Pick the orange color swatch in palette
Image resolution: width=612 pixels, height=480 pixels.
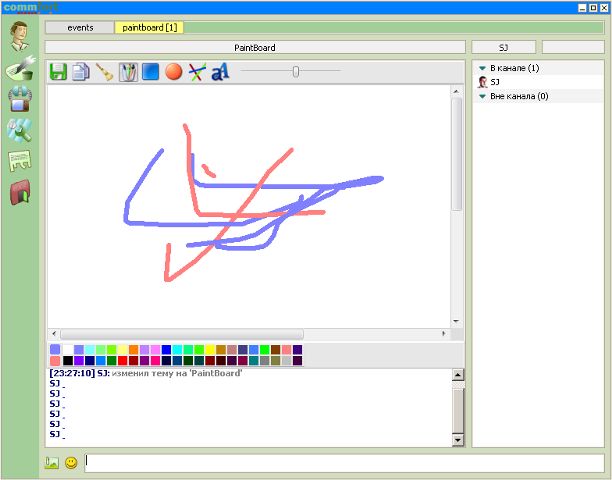click(133, 349)
